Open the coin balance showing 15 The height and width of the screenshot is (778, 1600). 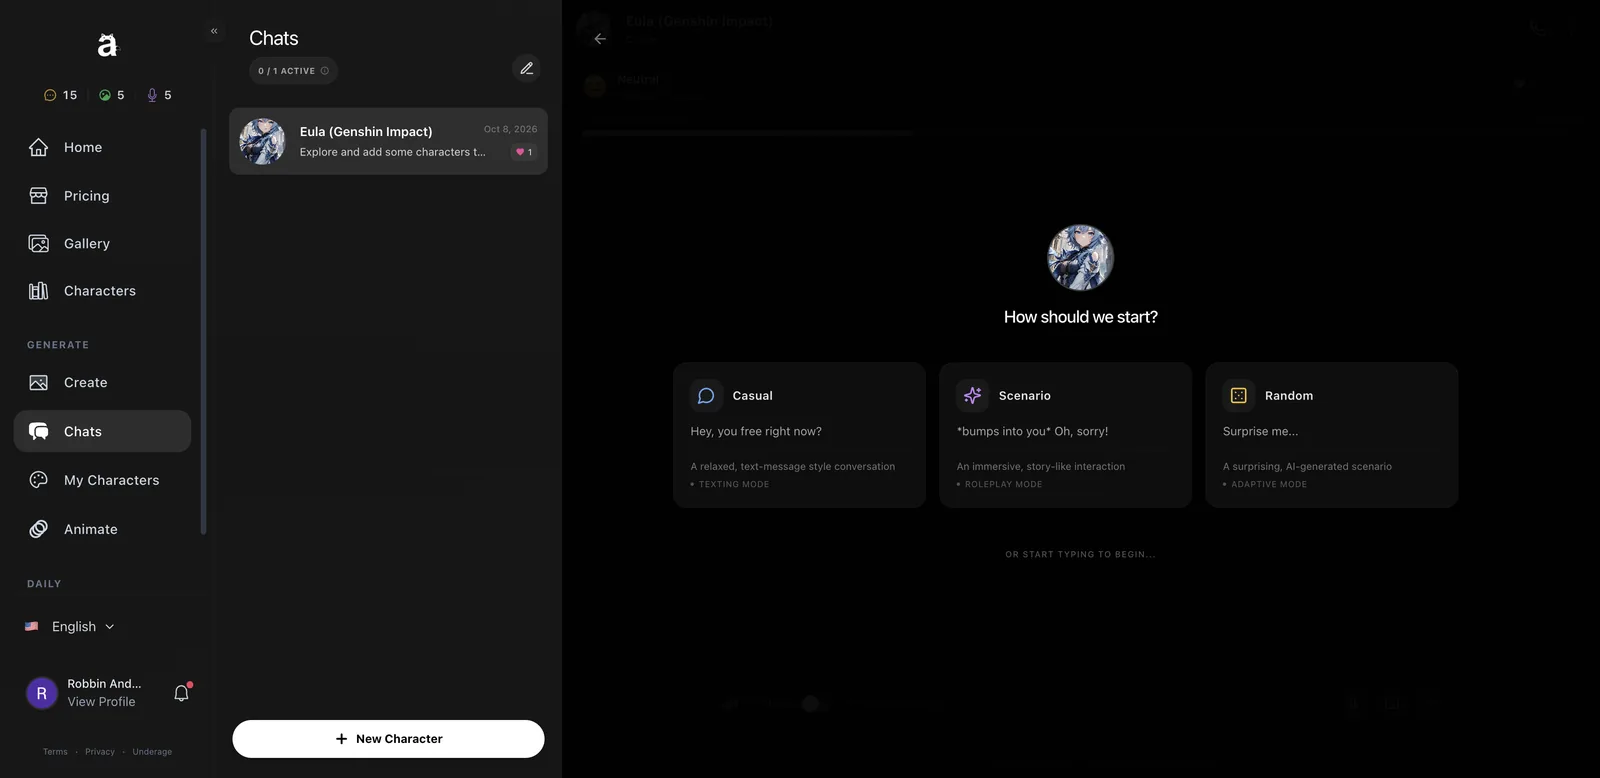click(60, 95)
